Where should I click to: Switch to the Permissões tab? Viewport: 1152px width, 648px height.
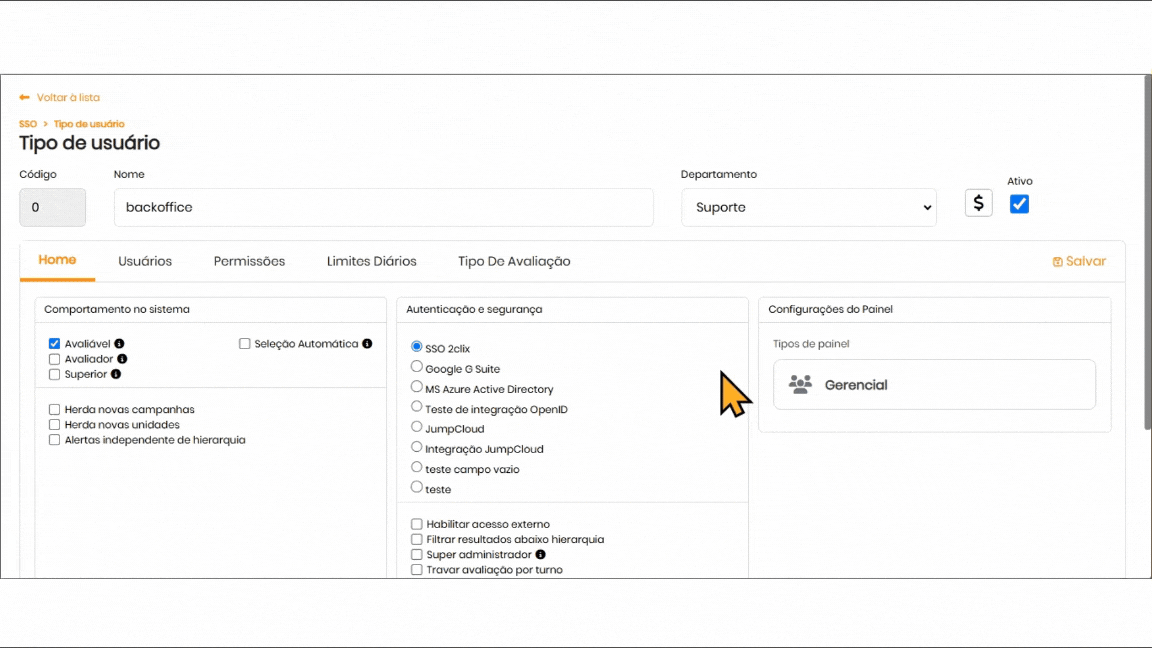tap(249, 261)
